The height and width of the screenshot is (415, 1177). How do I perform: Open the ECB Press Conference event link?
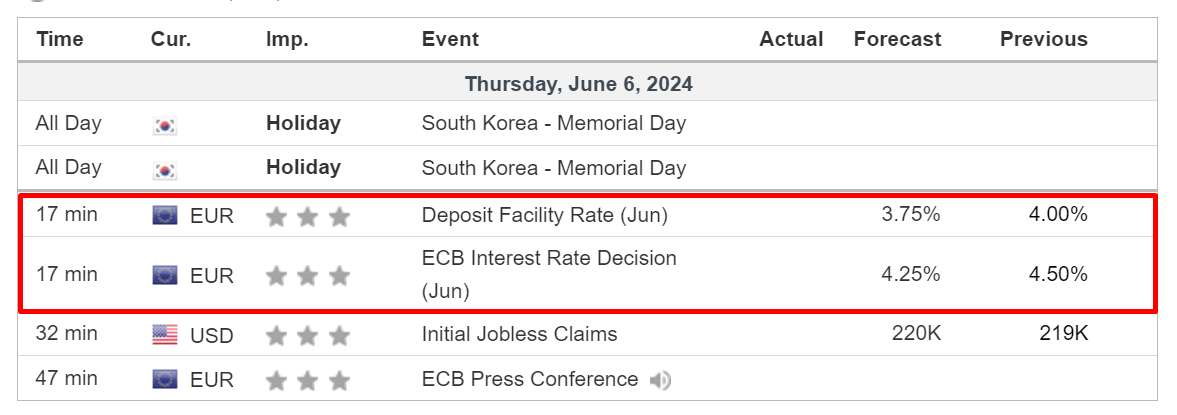point(530,379)
